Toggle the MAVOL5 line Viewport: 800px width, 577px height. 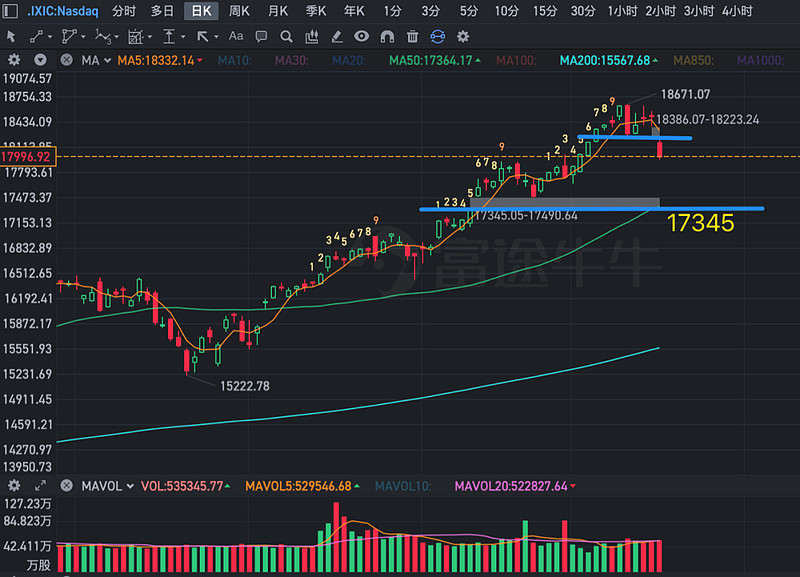pos(303,486)
